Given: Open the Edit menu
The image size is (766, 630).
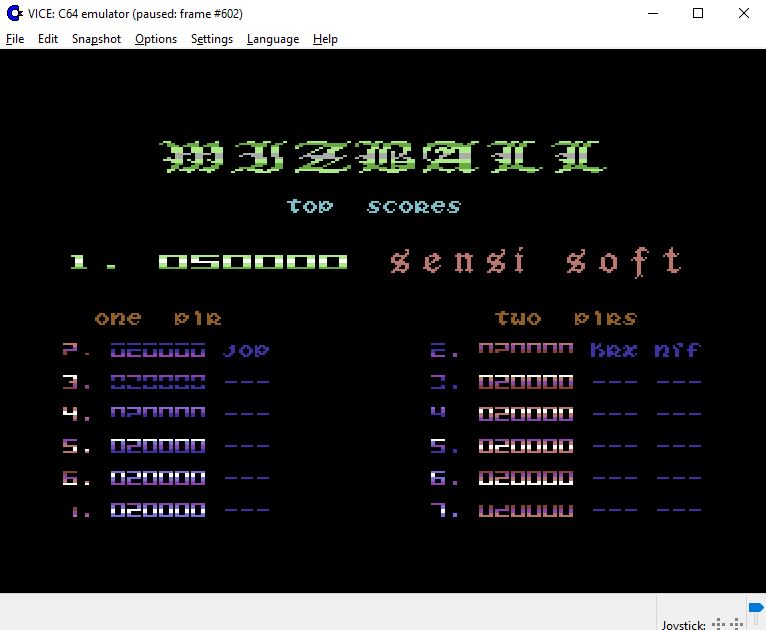Looking at the screenshot, I should 48,39.
